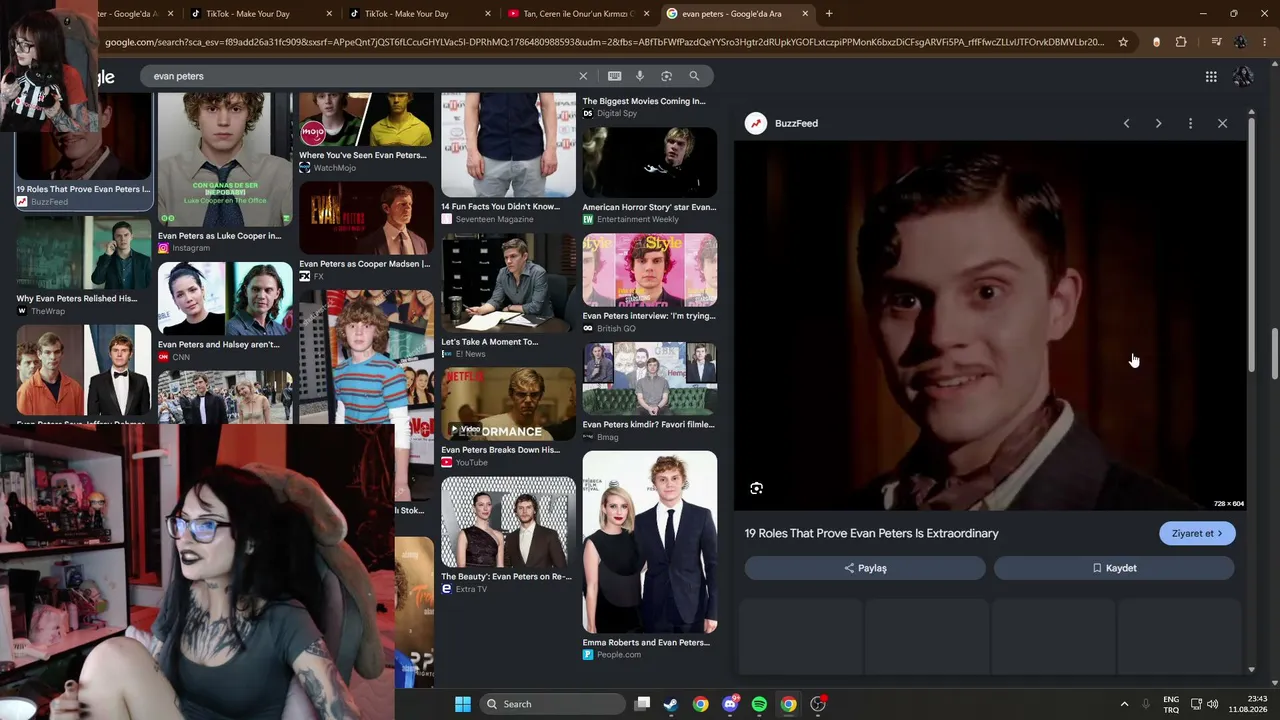This screenshot has width=1280, height=720.
Task: Click the Kaydet save button
Action: [x=1114, y=568]
